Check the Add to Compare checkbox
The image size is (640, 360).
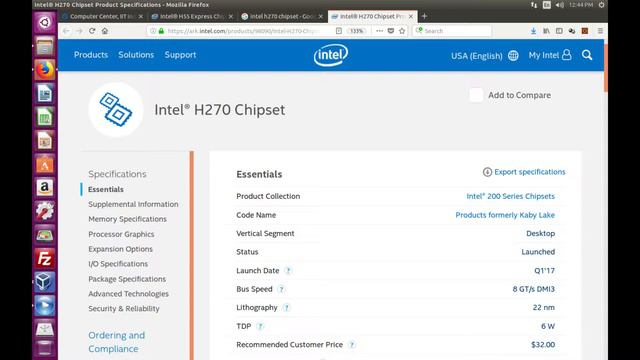476,95
